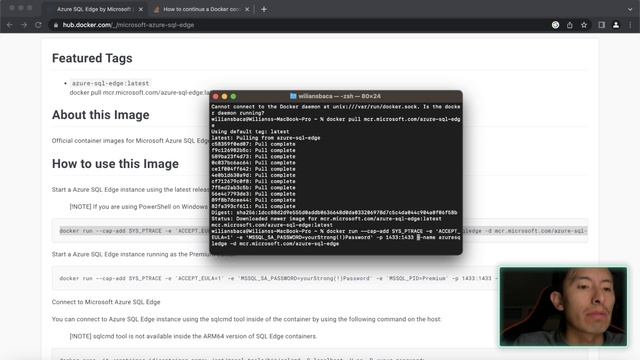This screenshot has height=360, width=640.
Task: Click the lock icon in the address bar
Action: point(56,25)
